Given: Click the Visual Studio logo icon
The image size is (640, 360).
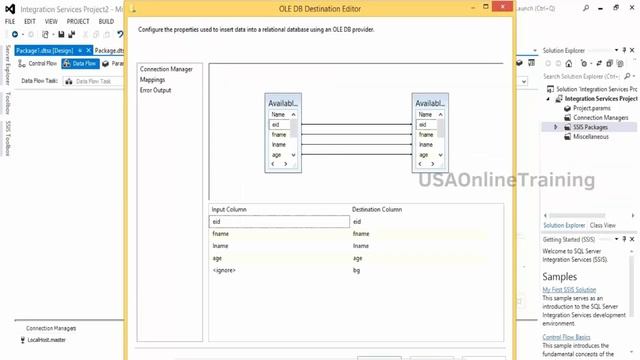Looking at the screenshot, I should tap(10, 9).
